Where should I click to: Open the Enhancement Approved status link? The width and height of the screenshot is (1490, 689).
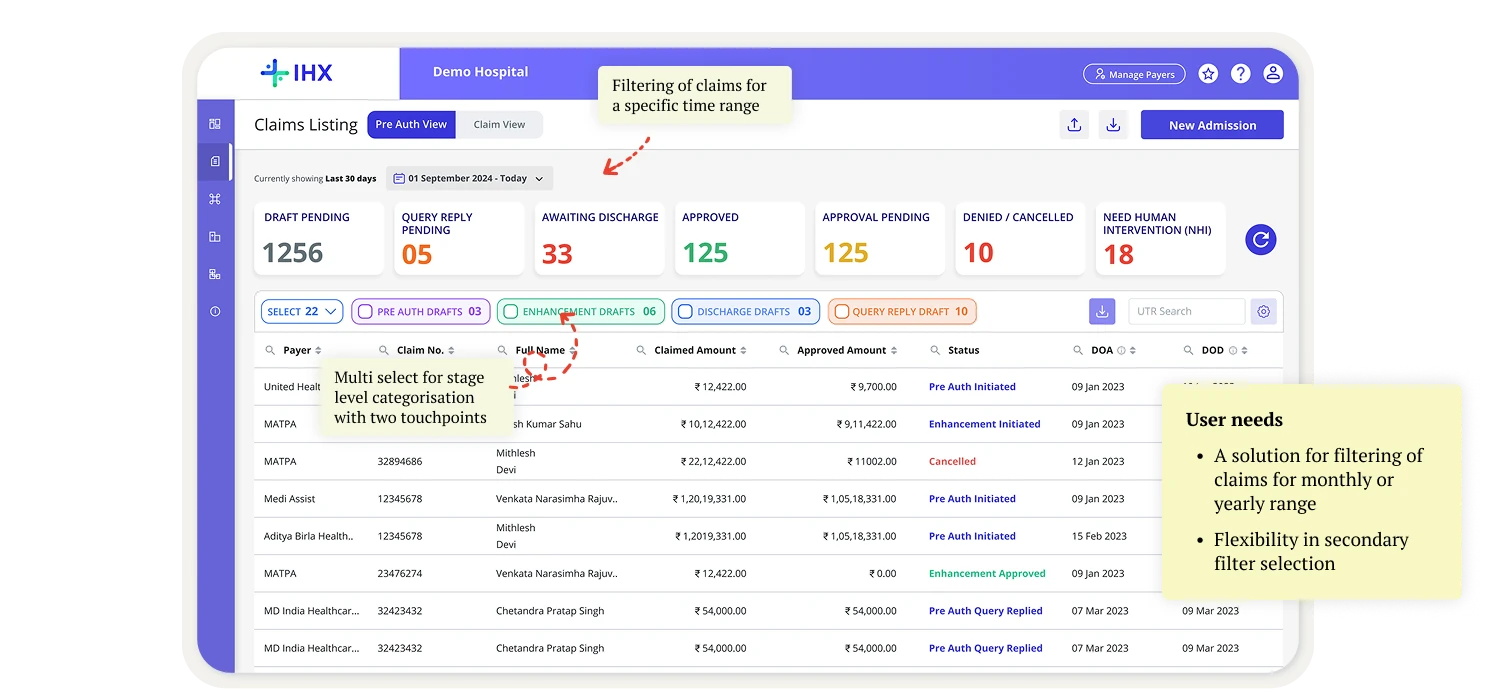987,574
